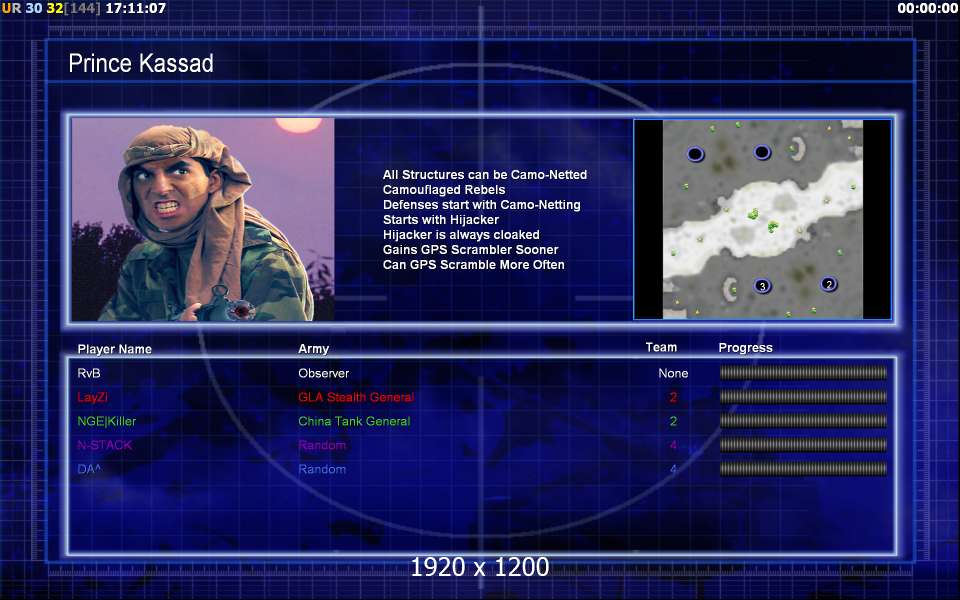Screen dimensions: 960x600
Task: Click the Observer army entry
Action: click(x=323, y=373)
